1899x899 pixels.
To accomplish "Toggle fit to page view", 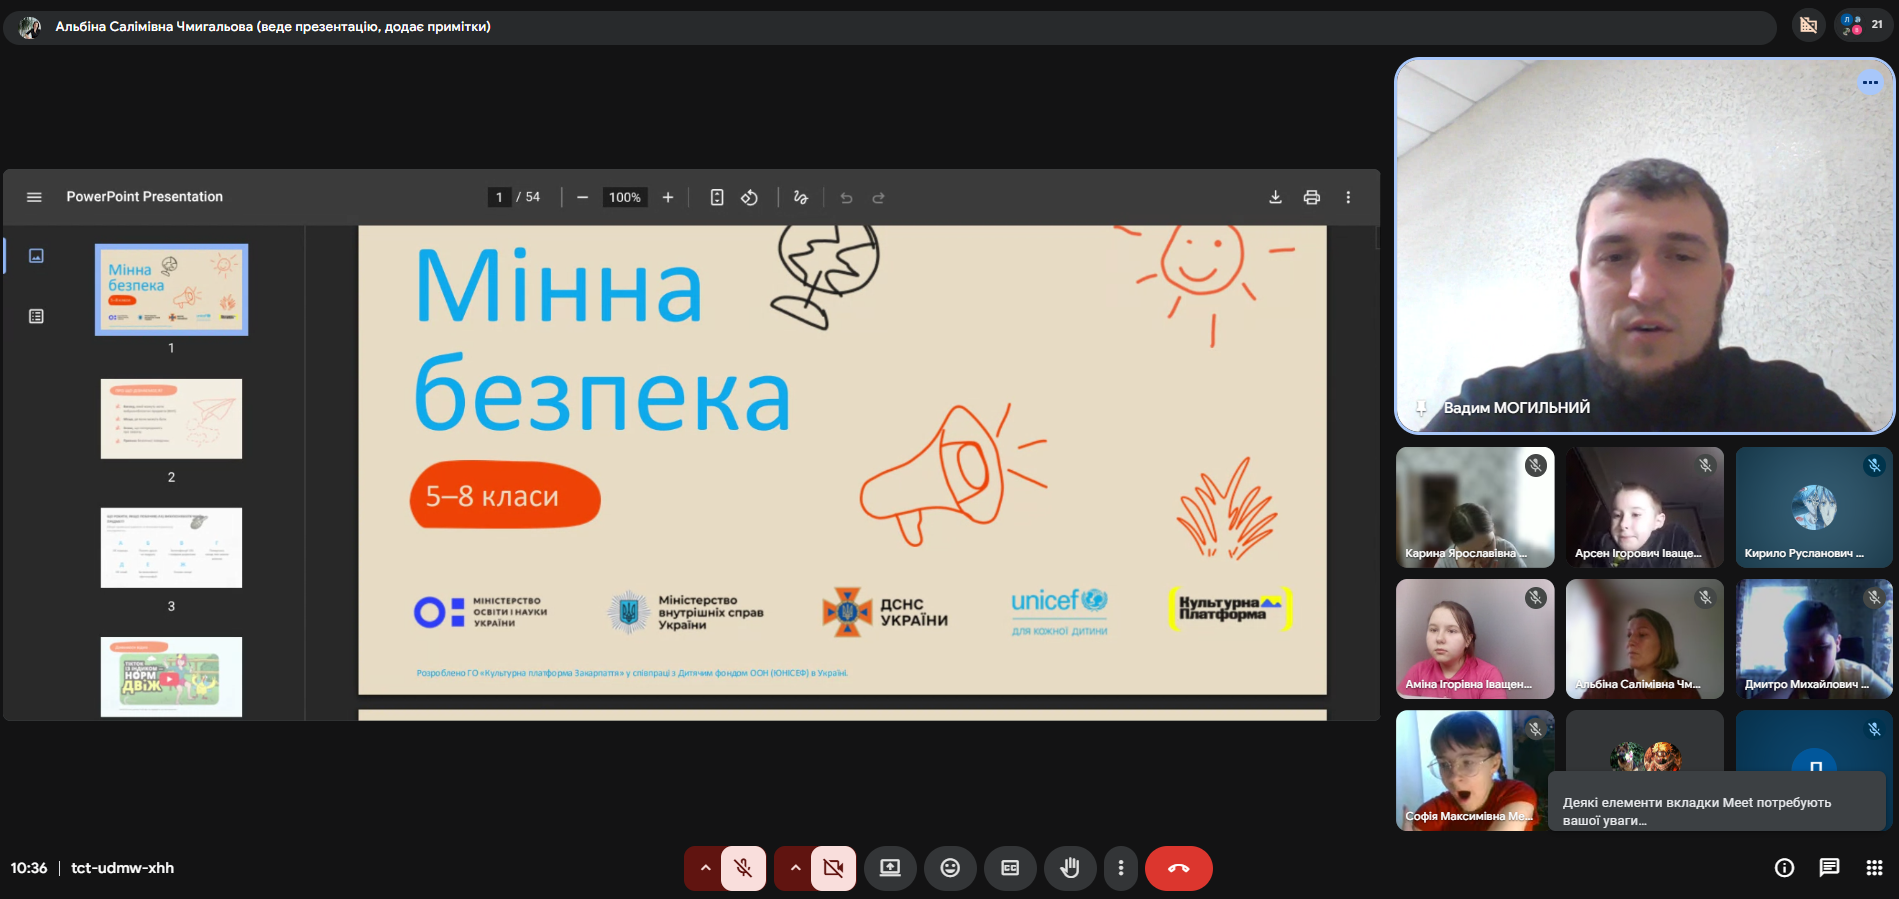I will point(717,197).
